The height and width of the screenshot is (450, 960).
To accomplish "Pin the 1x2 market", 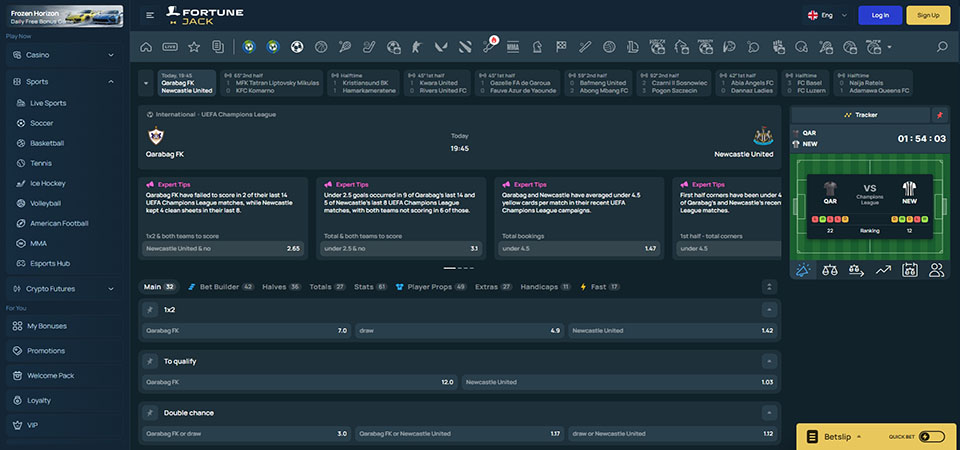I will [x=149, y=310].
